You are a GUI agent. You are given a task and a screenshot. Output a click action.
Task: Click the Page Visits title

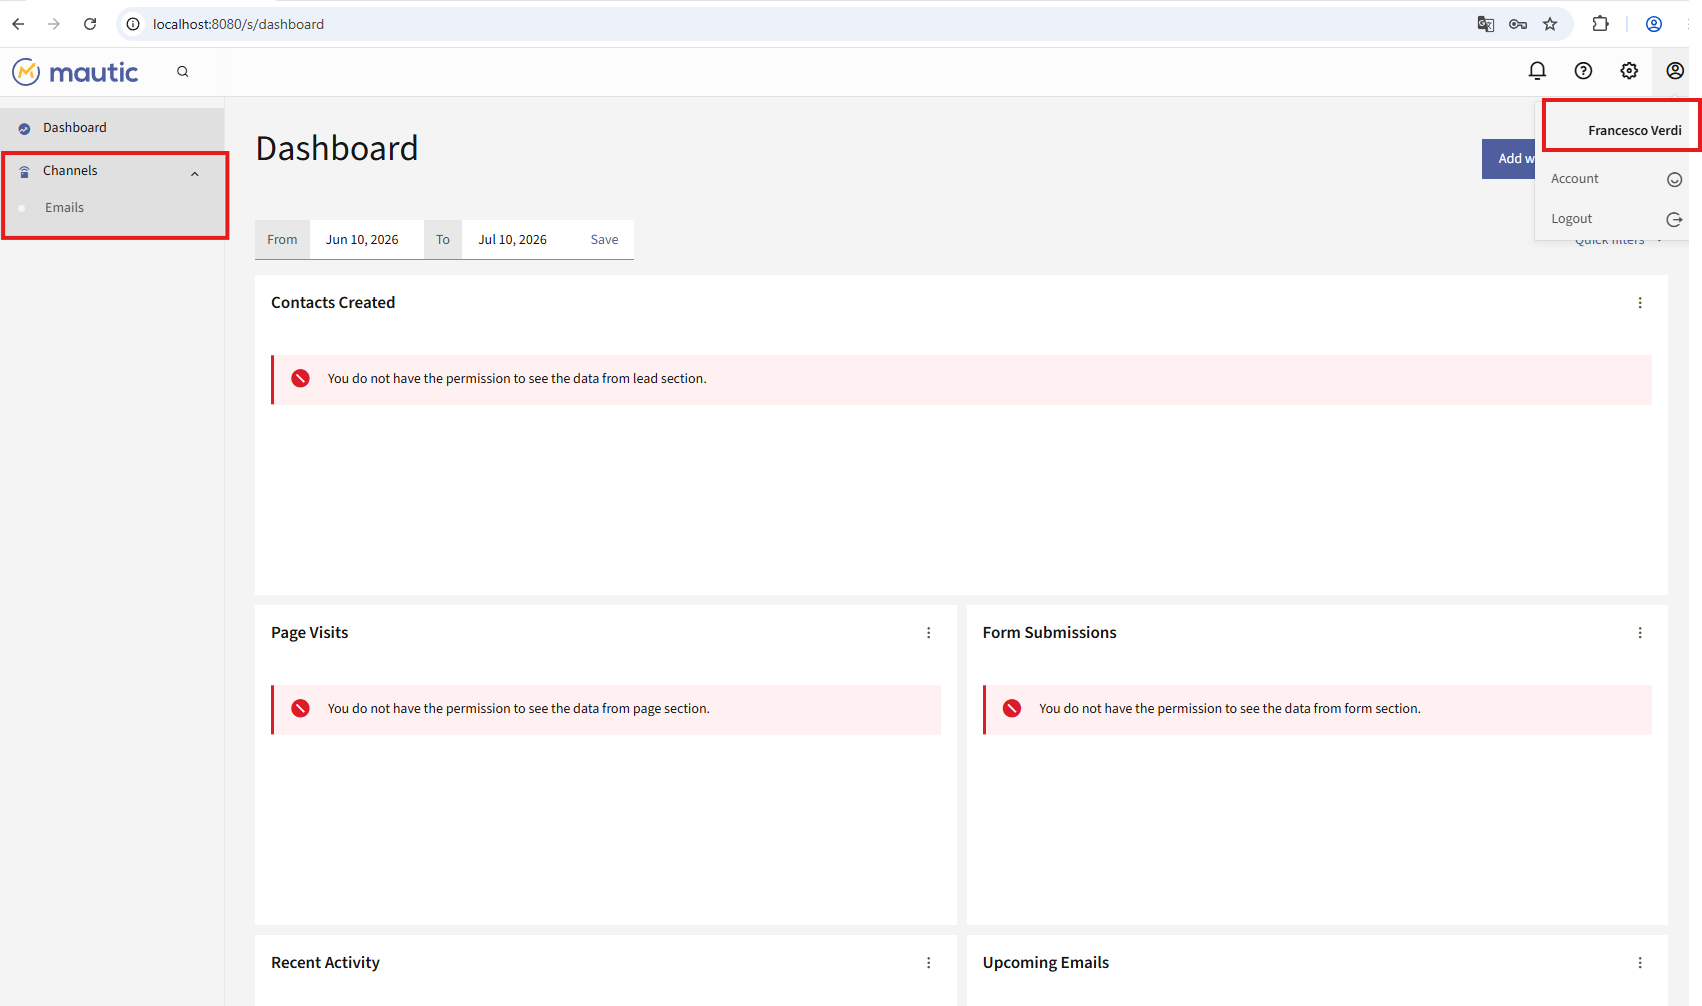coord(310,633)
